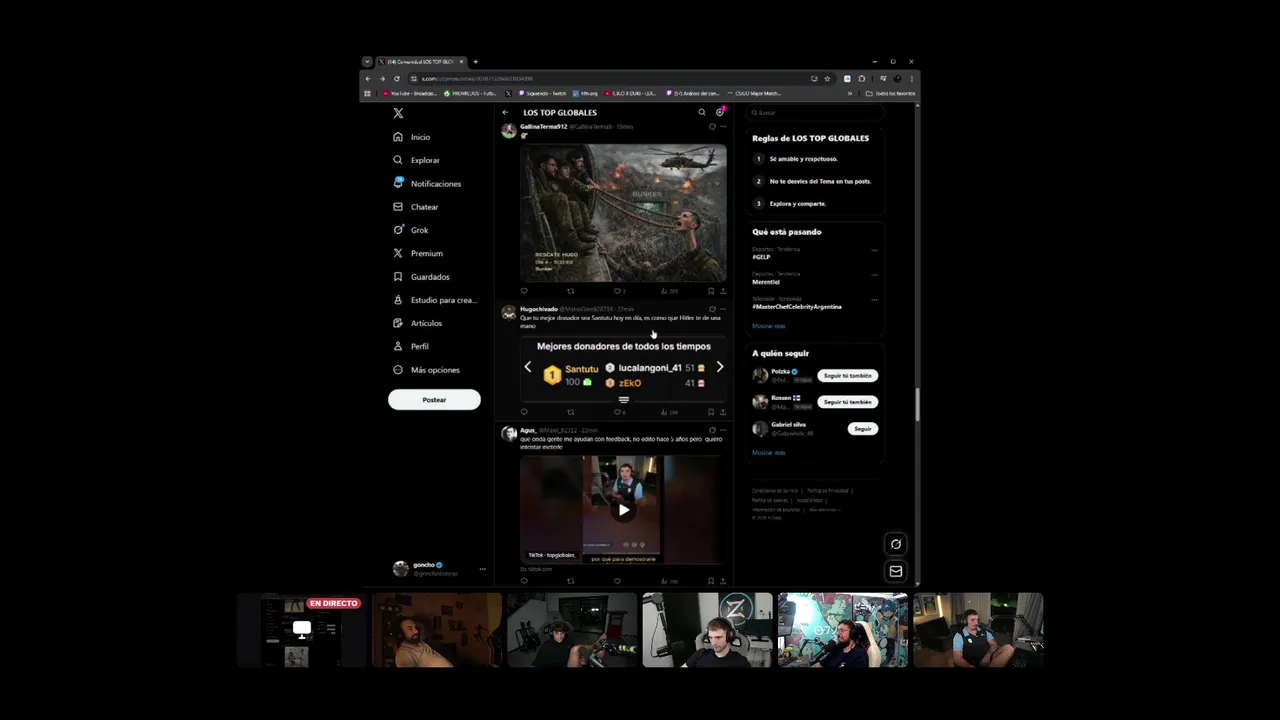Open Inicio home in the sidebar

click(412, 137)
